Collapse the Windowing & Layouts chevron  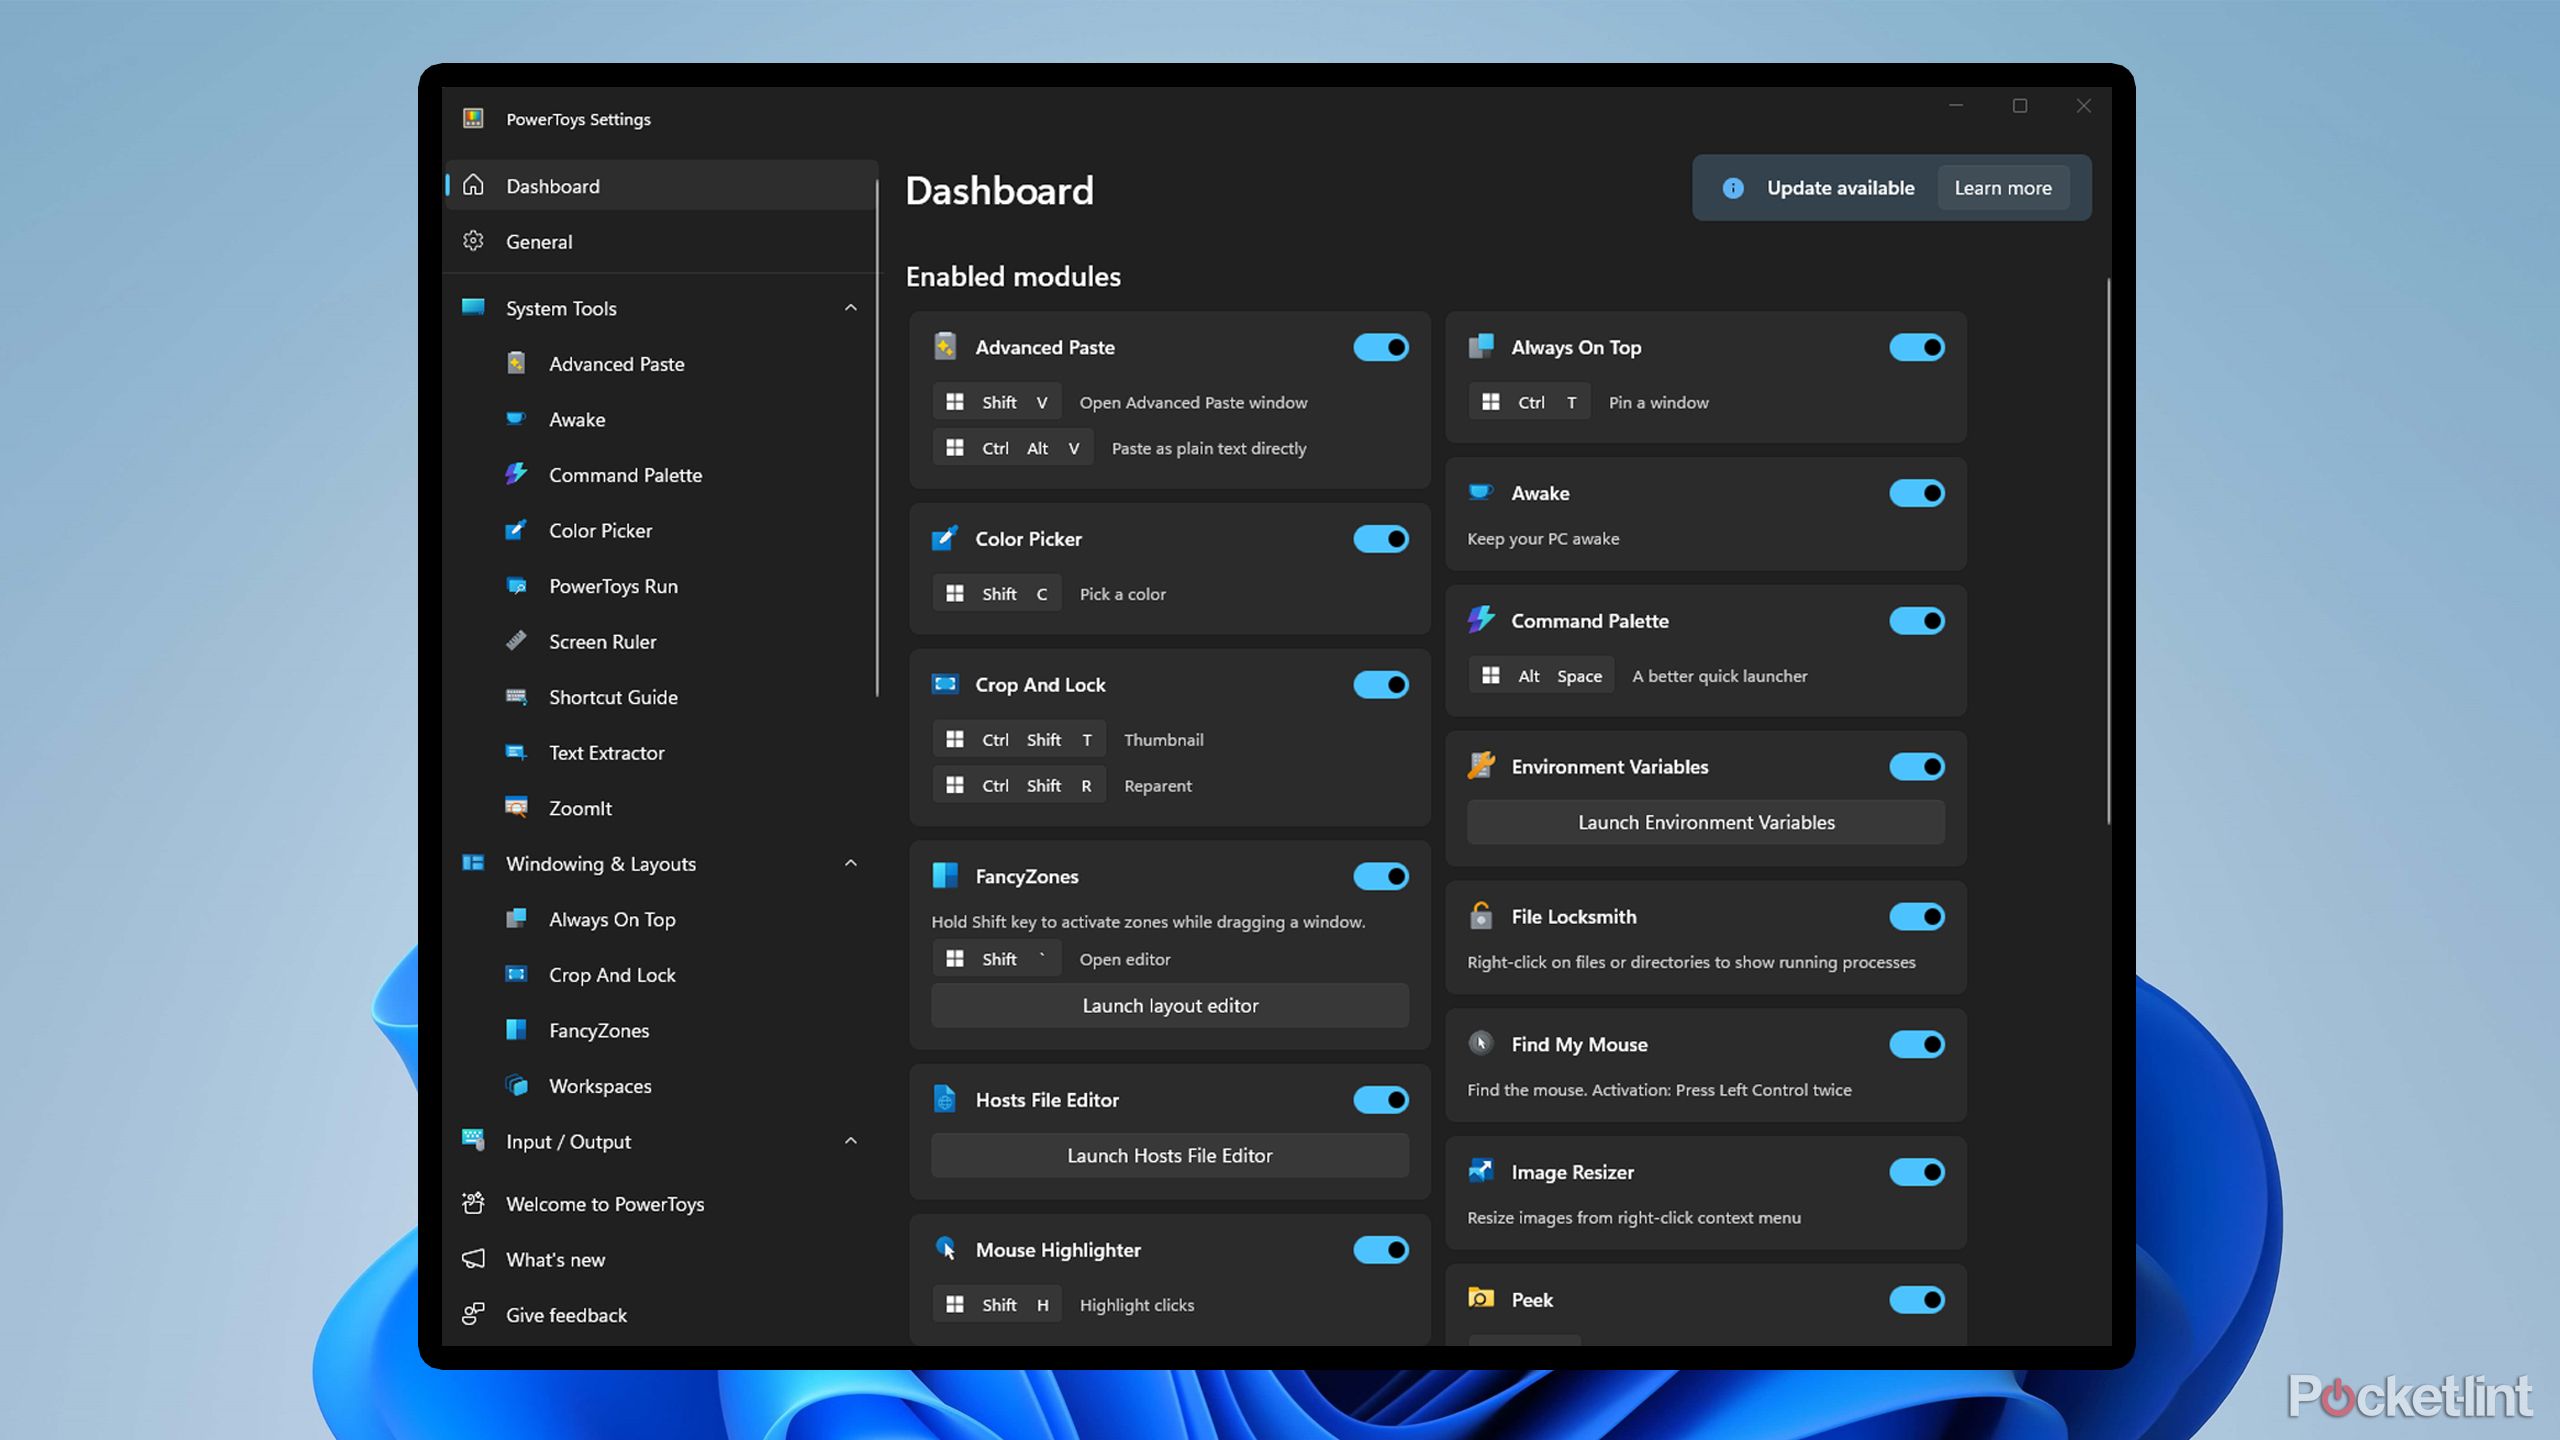[851, 863]
